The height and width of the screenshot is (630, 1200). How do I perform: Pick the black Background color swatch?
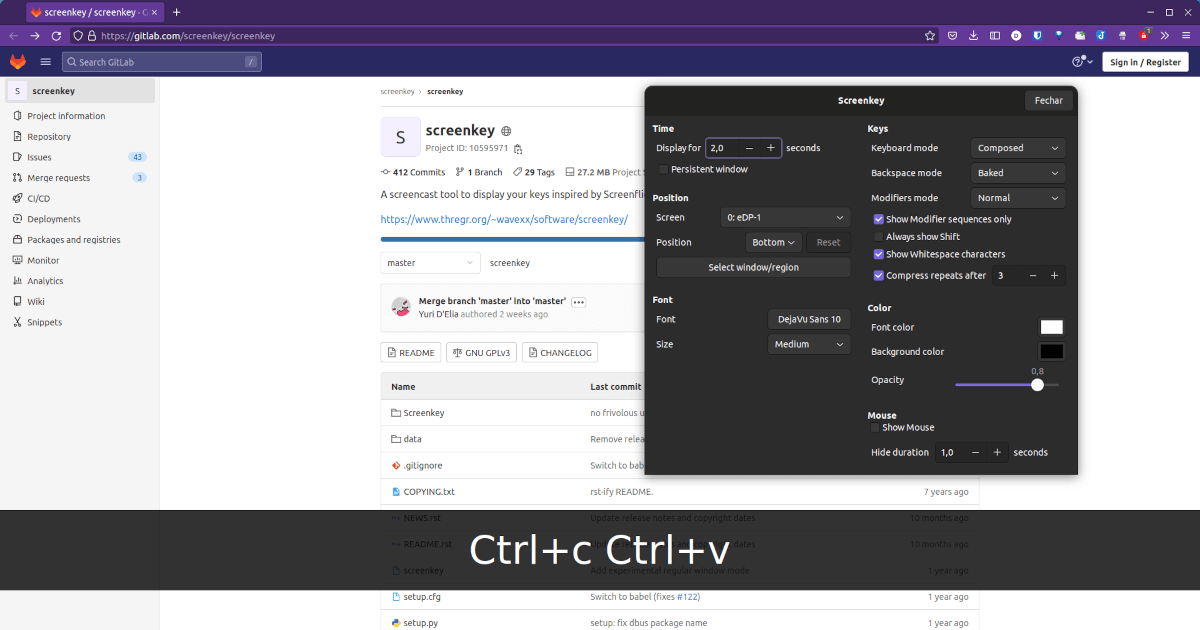pos(1052,352)
